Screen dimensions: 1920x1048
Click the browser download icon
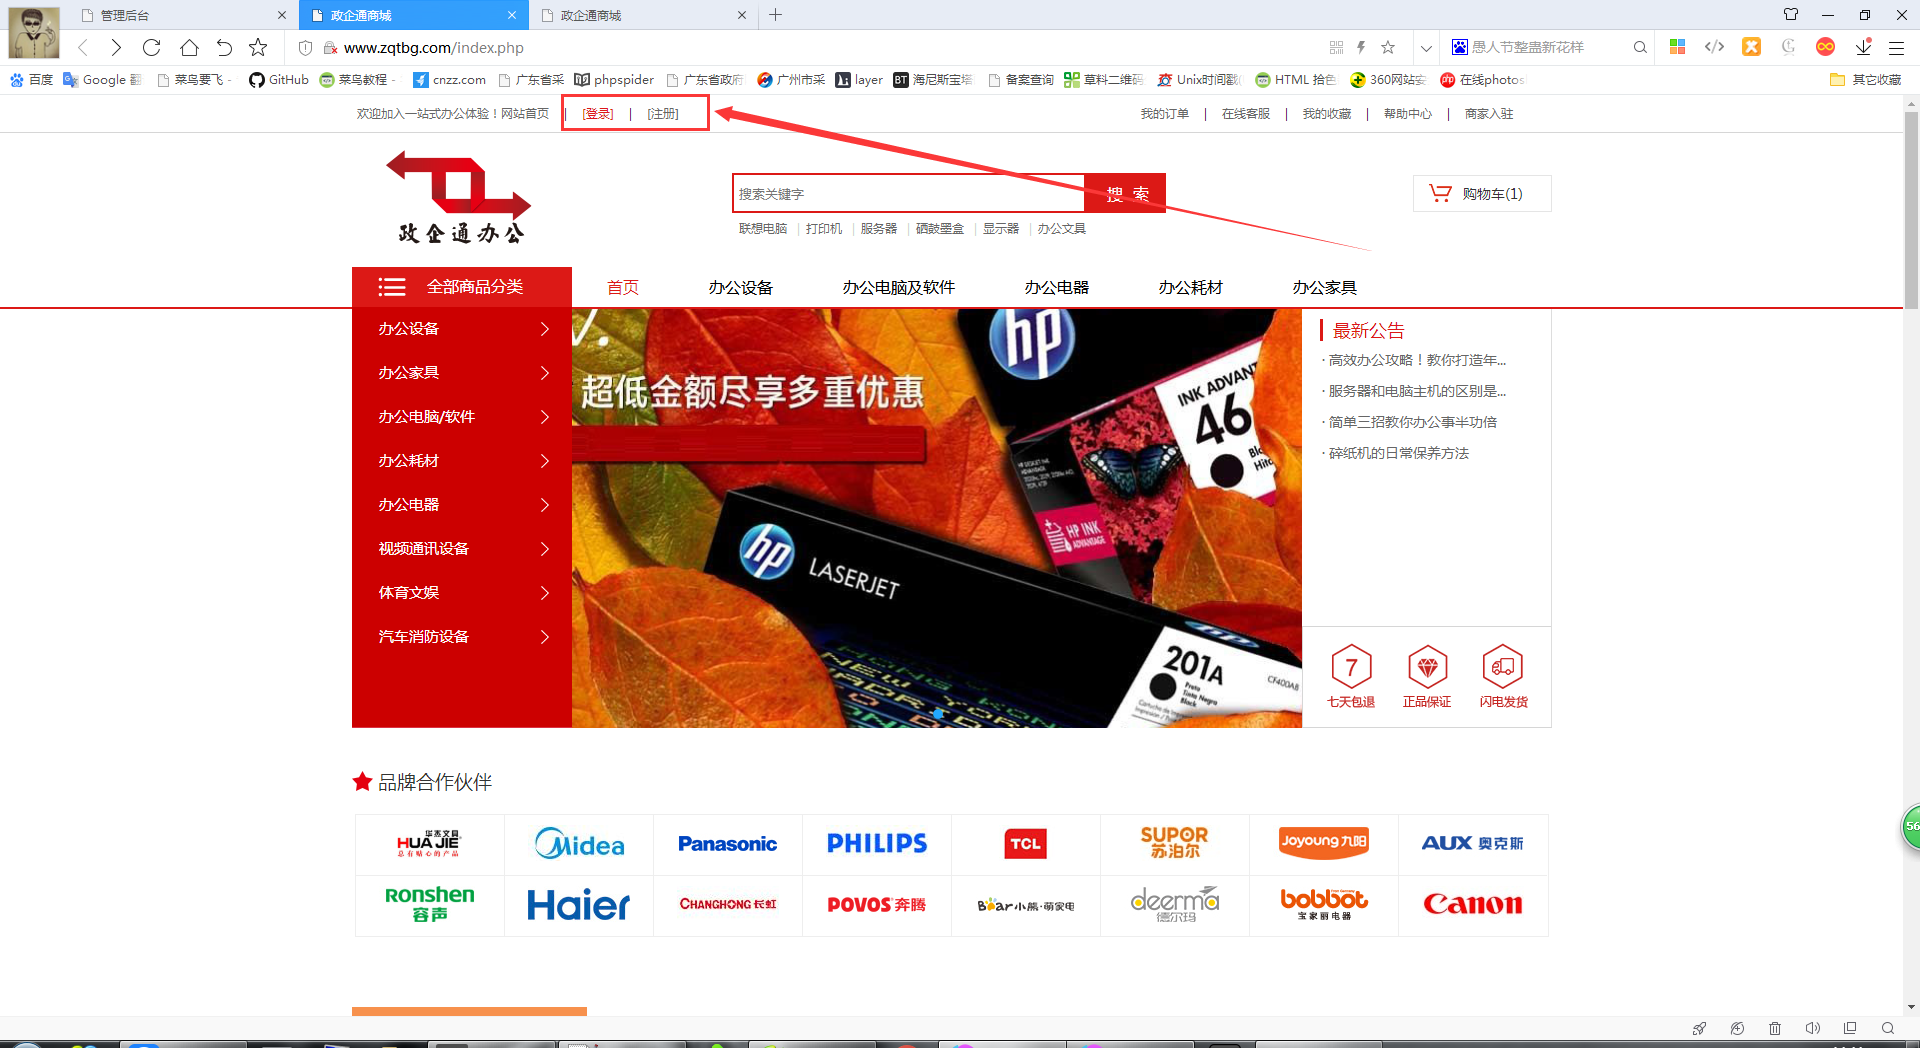tap(1863, 47)
